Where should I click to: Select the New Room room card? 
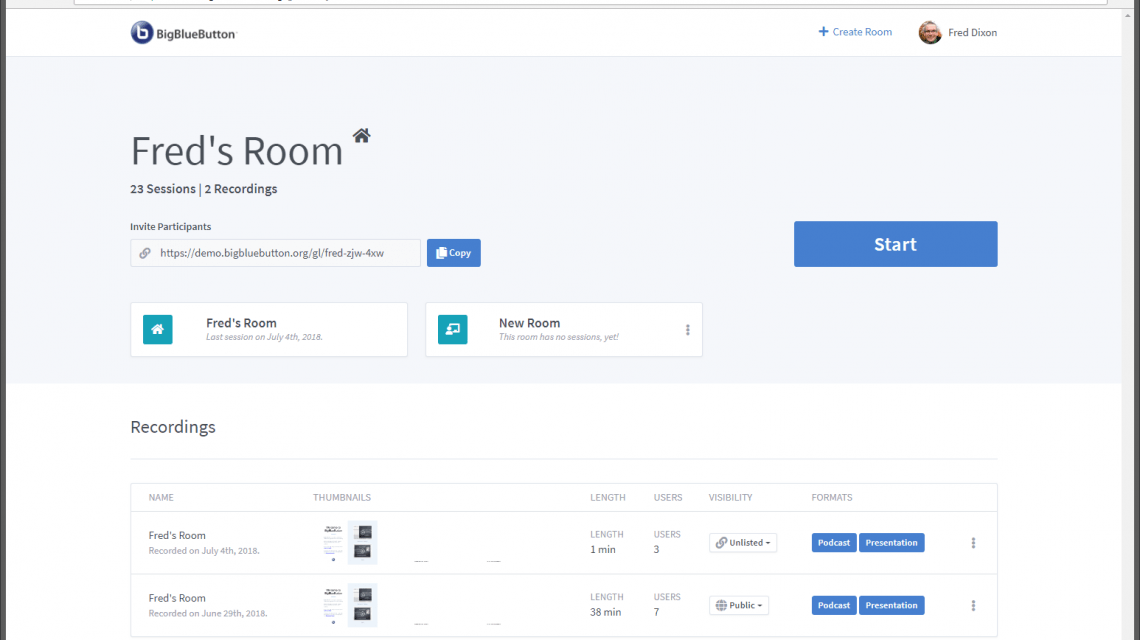[564, 329]
